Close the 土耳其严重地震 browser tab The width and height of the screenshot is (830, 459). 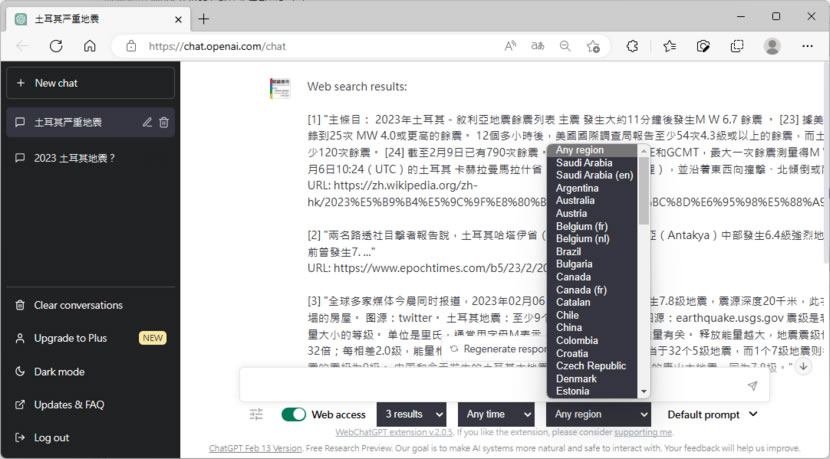pyautogui.click(x=178, y=20)
